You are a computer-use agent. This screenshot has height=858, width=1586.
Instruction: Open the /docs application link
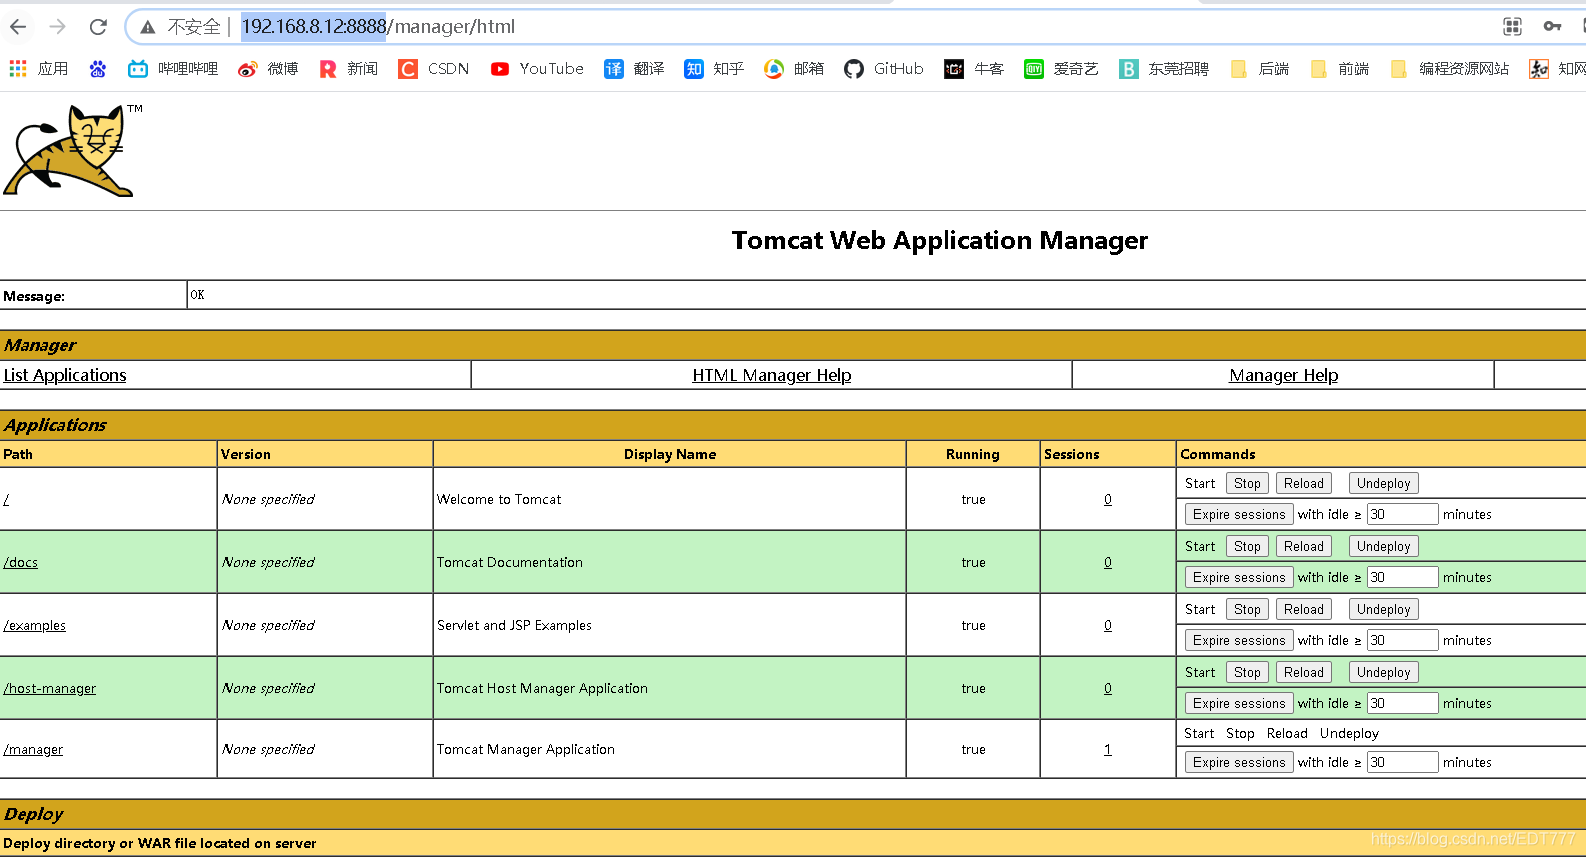21,562
